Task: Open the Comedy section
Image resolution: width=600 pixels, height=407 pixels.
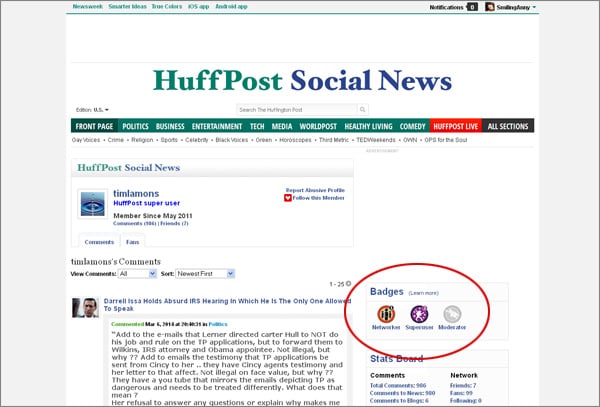Action: [412, 126]
